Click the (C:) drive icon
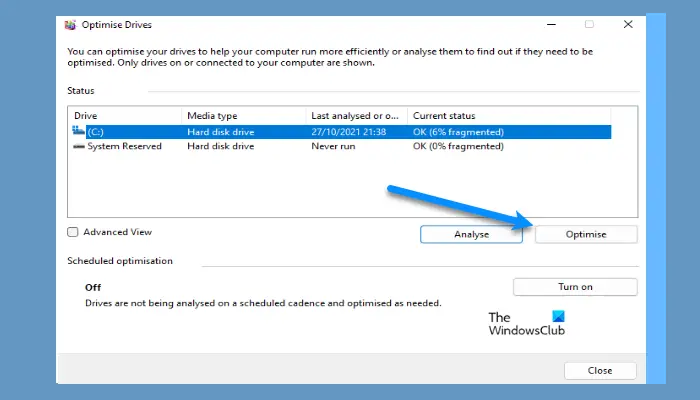The height and width of the screenshot is (400, 700). coord(78,131)
